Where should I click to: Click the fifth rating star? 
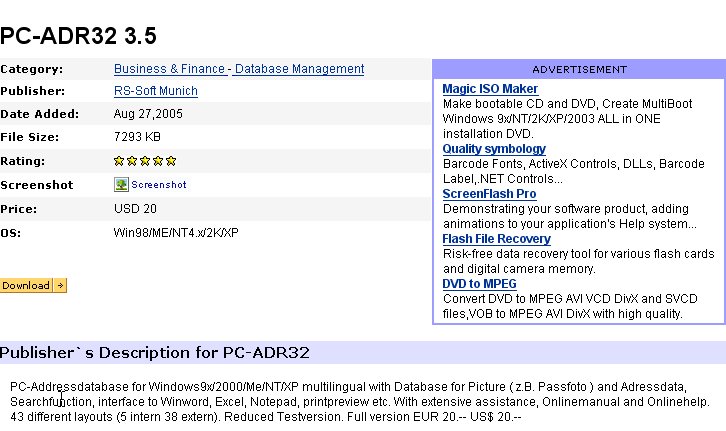(x=171, y=160)
